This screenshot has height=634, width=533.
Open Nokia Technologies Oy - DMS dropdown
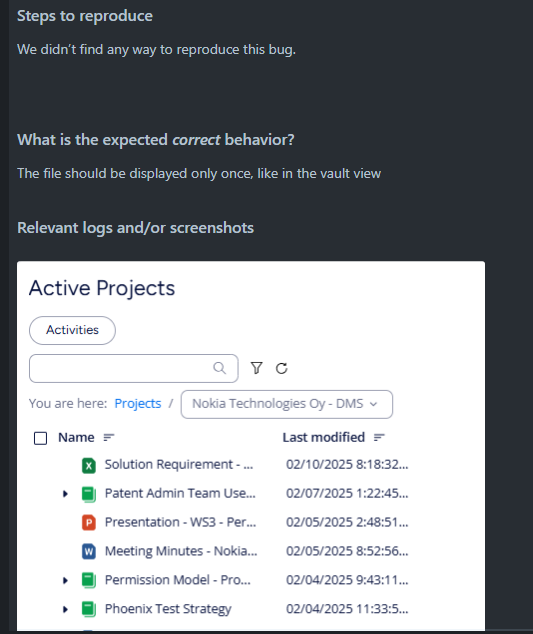287,404
